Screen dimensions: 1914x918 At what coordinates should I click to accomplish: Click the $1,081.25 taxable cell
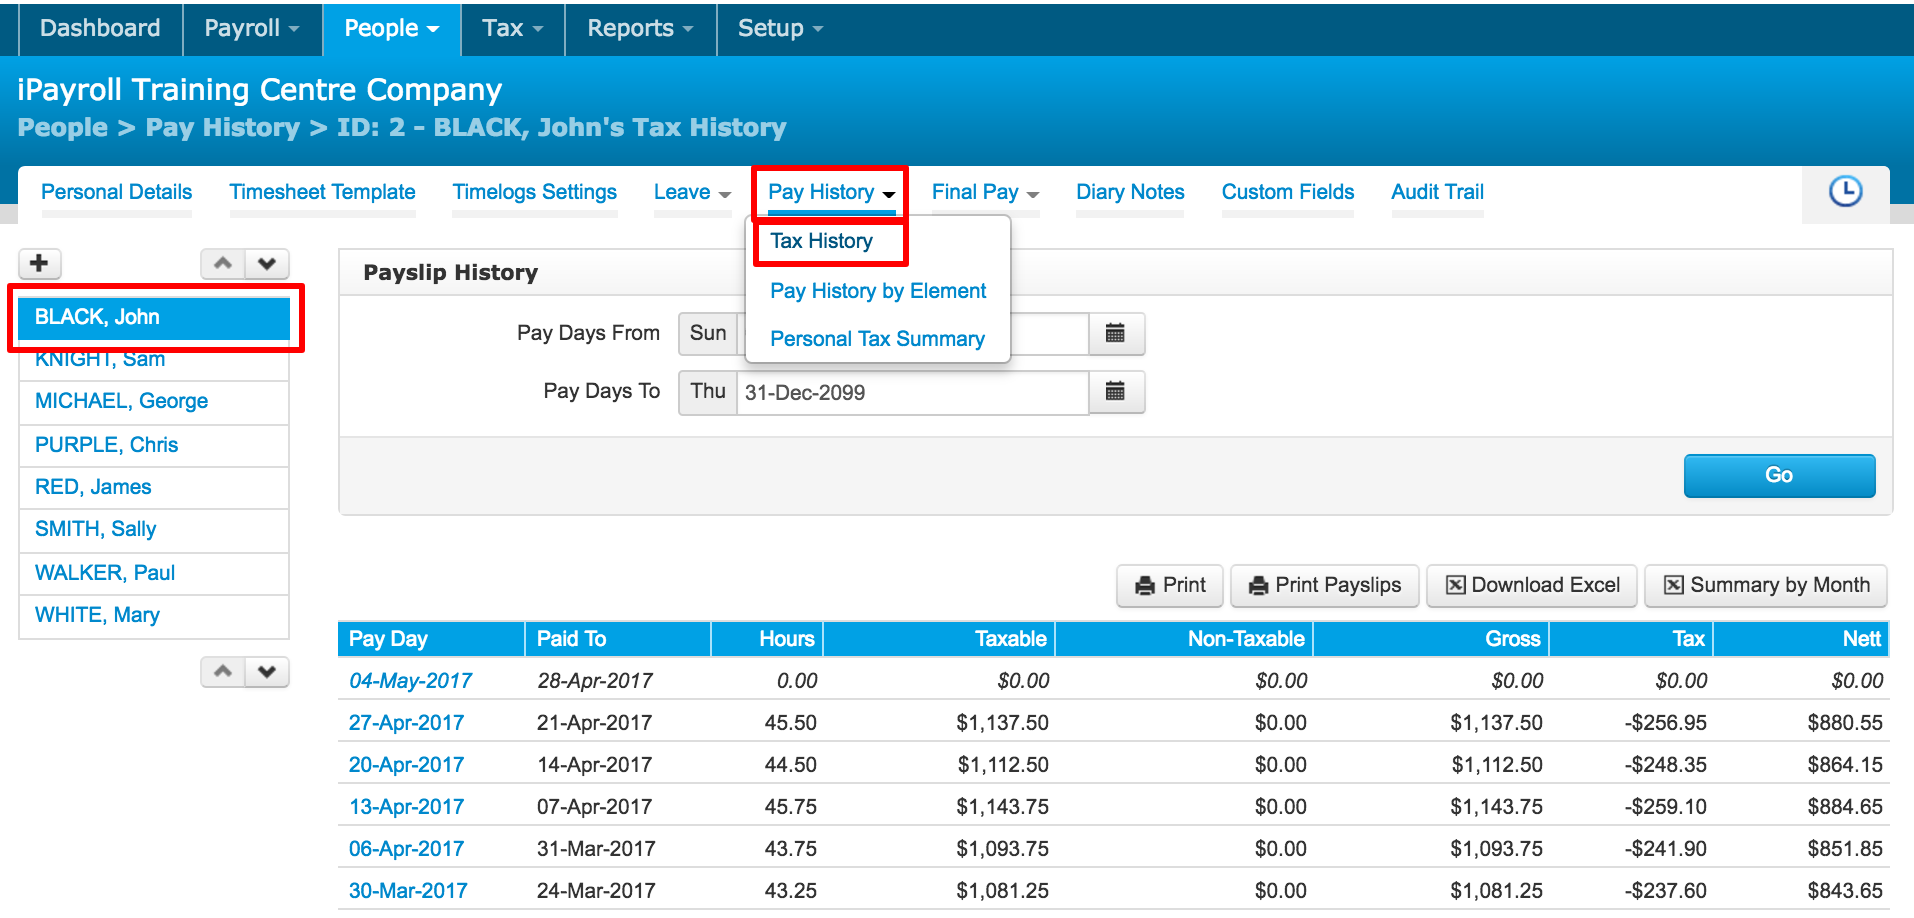click(1002, 891)
